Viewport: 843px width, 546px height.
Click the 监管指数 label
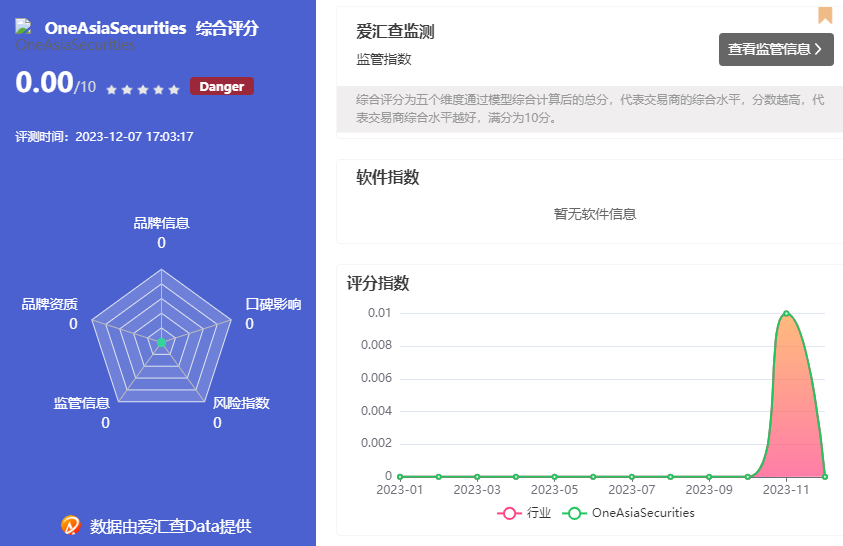click(384, 59)
